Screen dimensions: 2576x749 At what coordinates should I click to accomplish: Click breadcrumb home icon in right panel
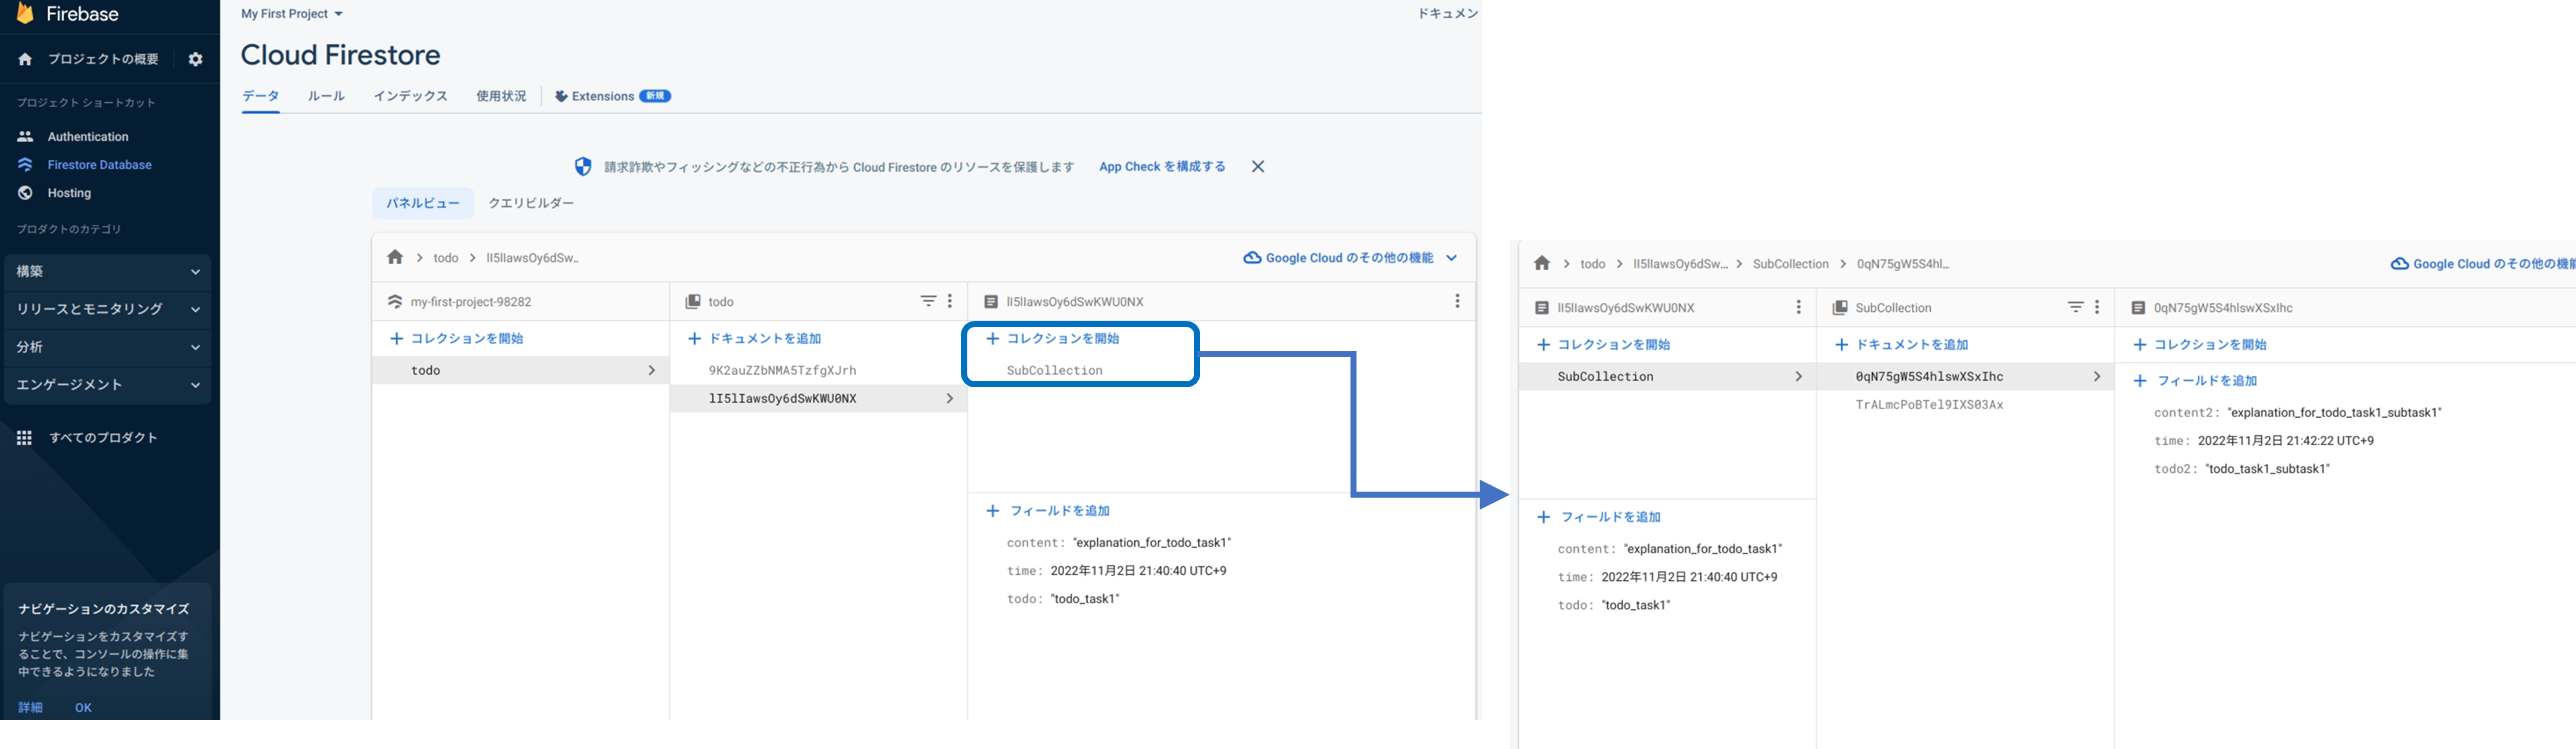1542,263
